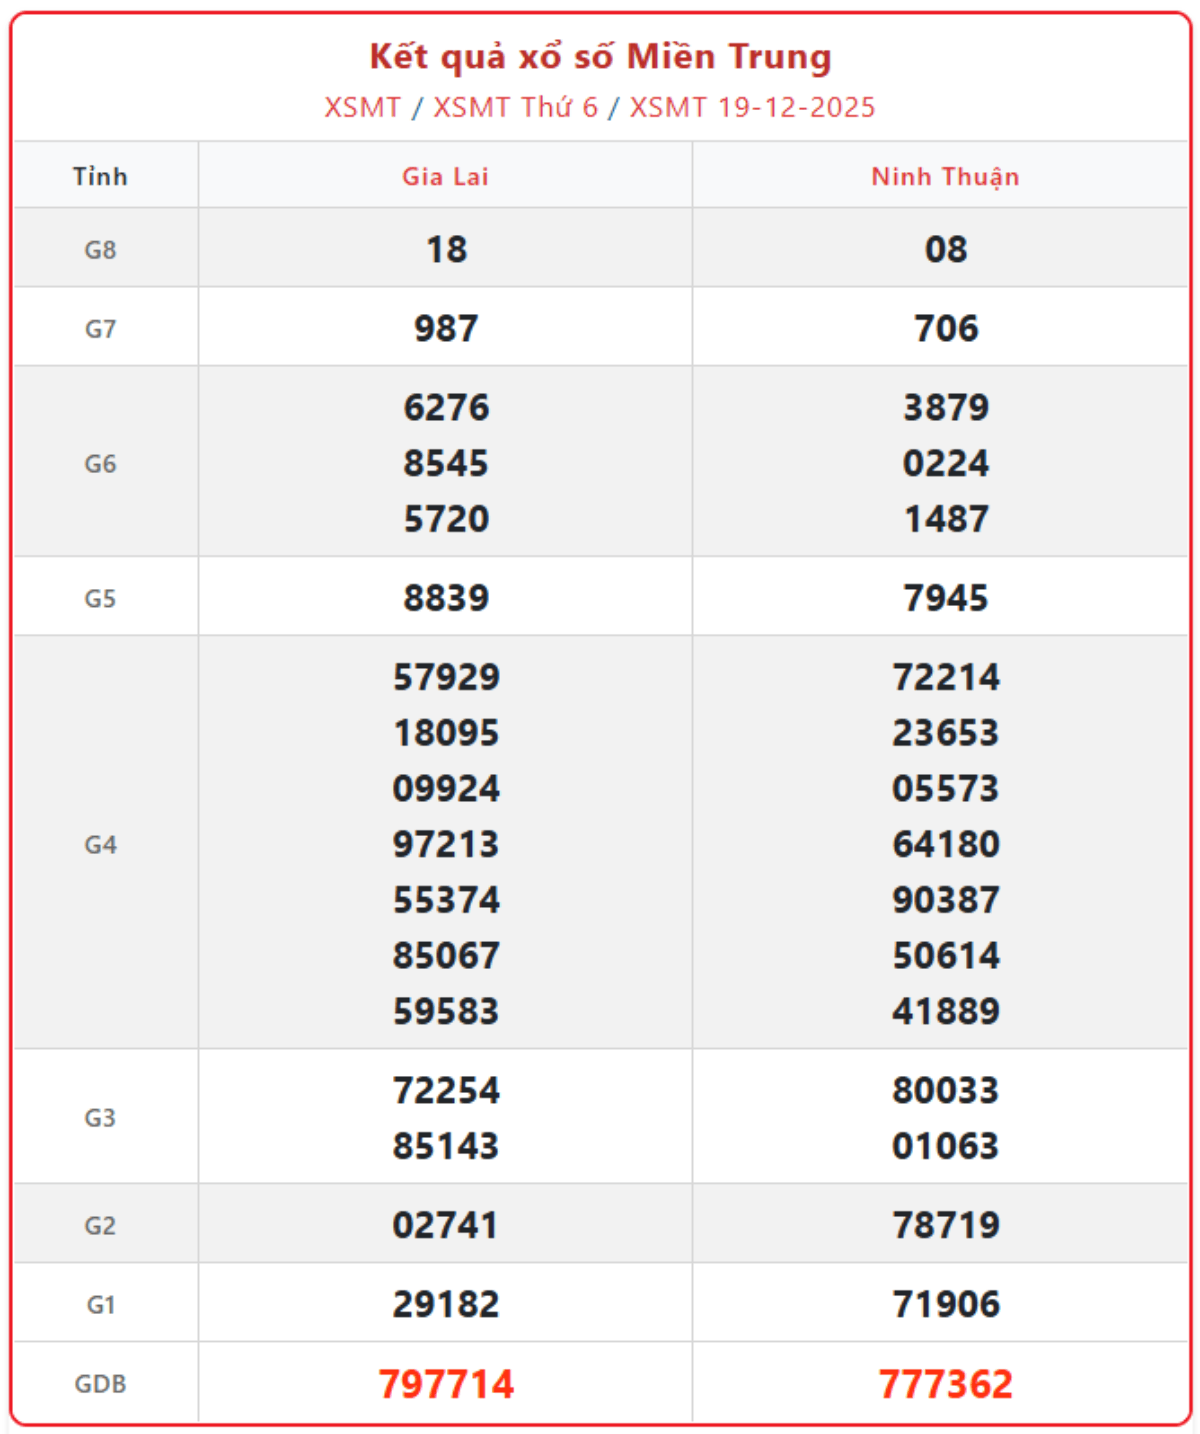Click Gia Lai G2 number 02741

pos(446,1225)
